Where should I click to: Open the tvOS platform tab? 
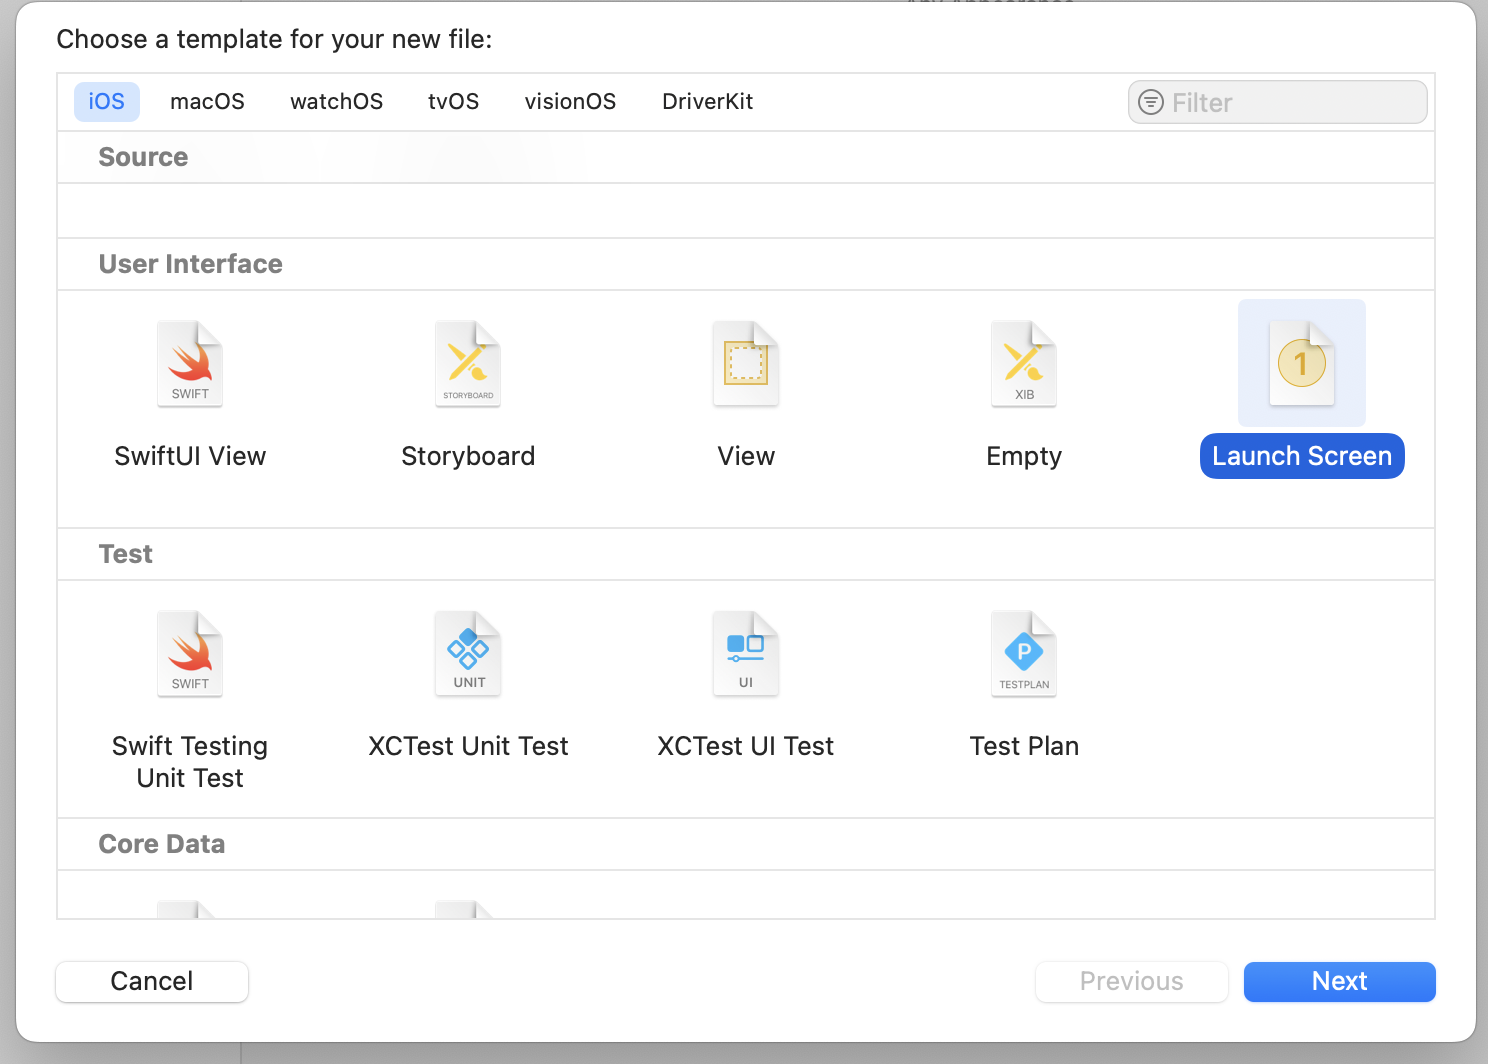click(454, 102)
